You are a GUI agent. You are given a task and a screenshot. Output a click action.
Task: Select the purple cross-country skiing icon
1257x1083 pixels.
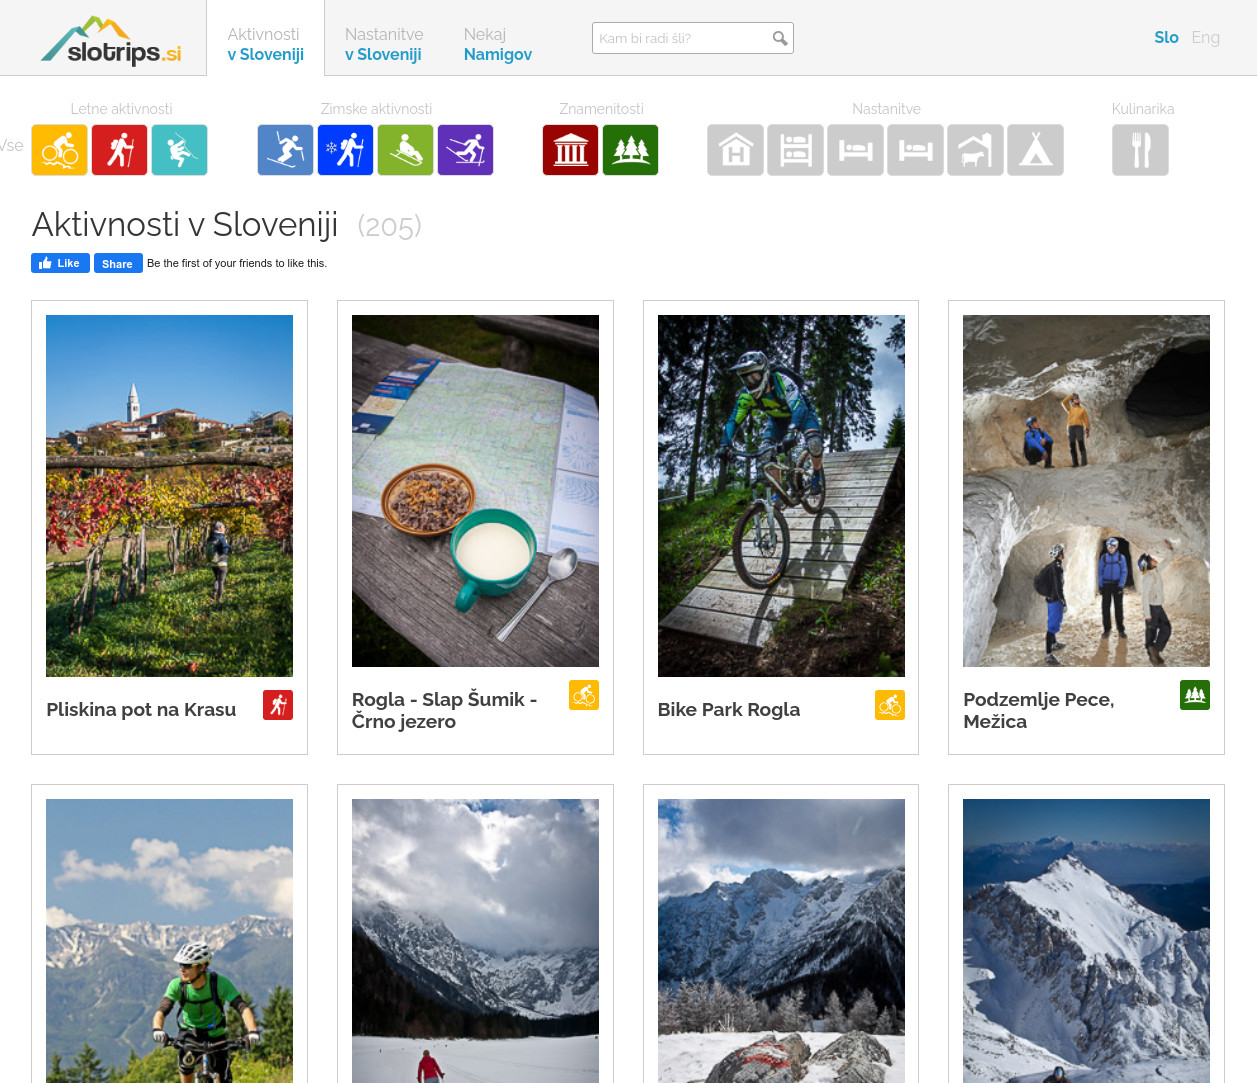tap(465, 150)
